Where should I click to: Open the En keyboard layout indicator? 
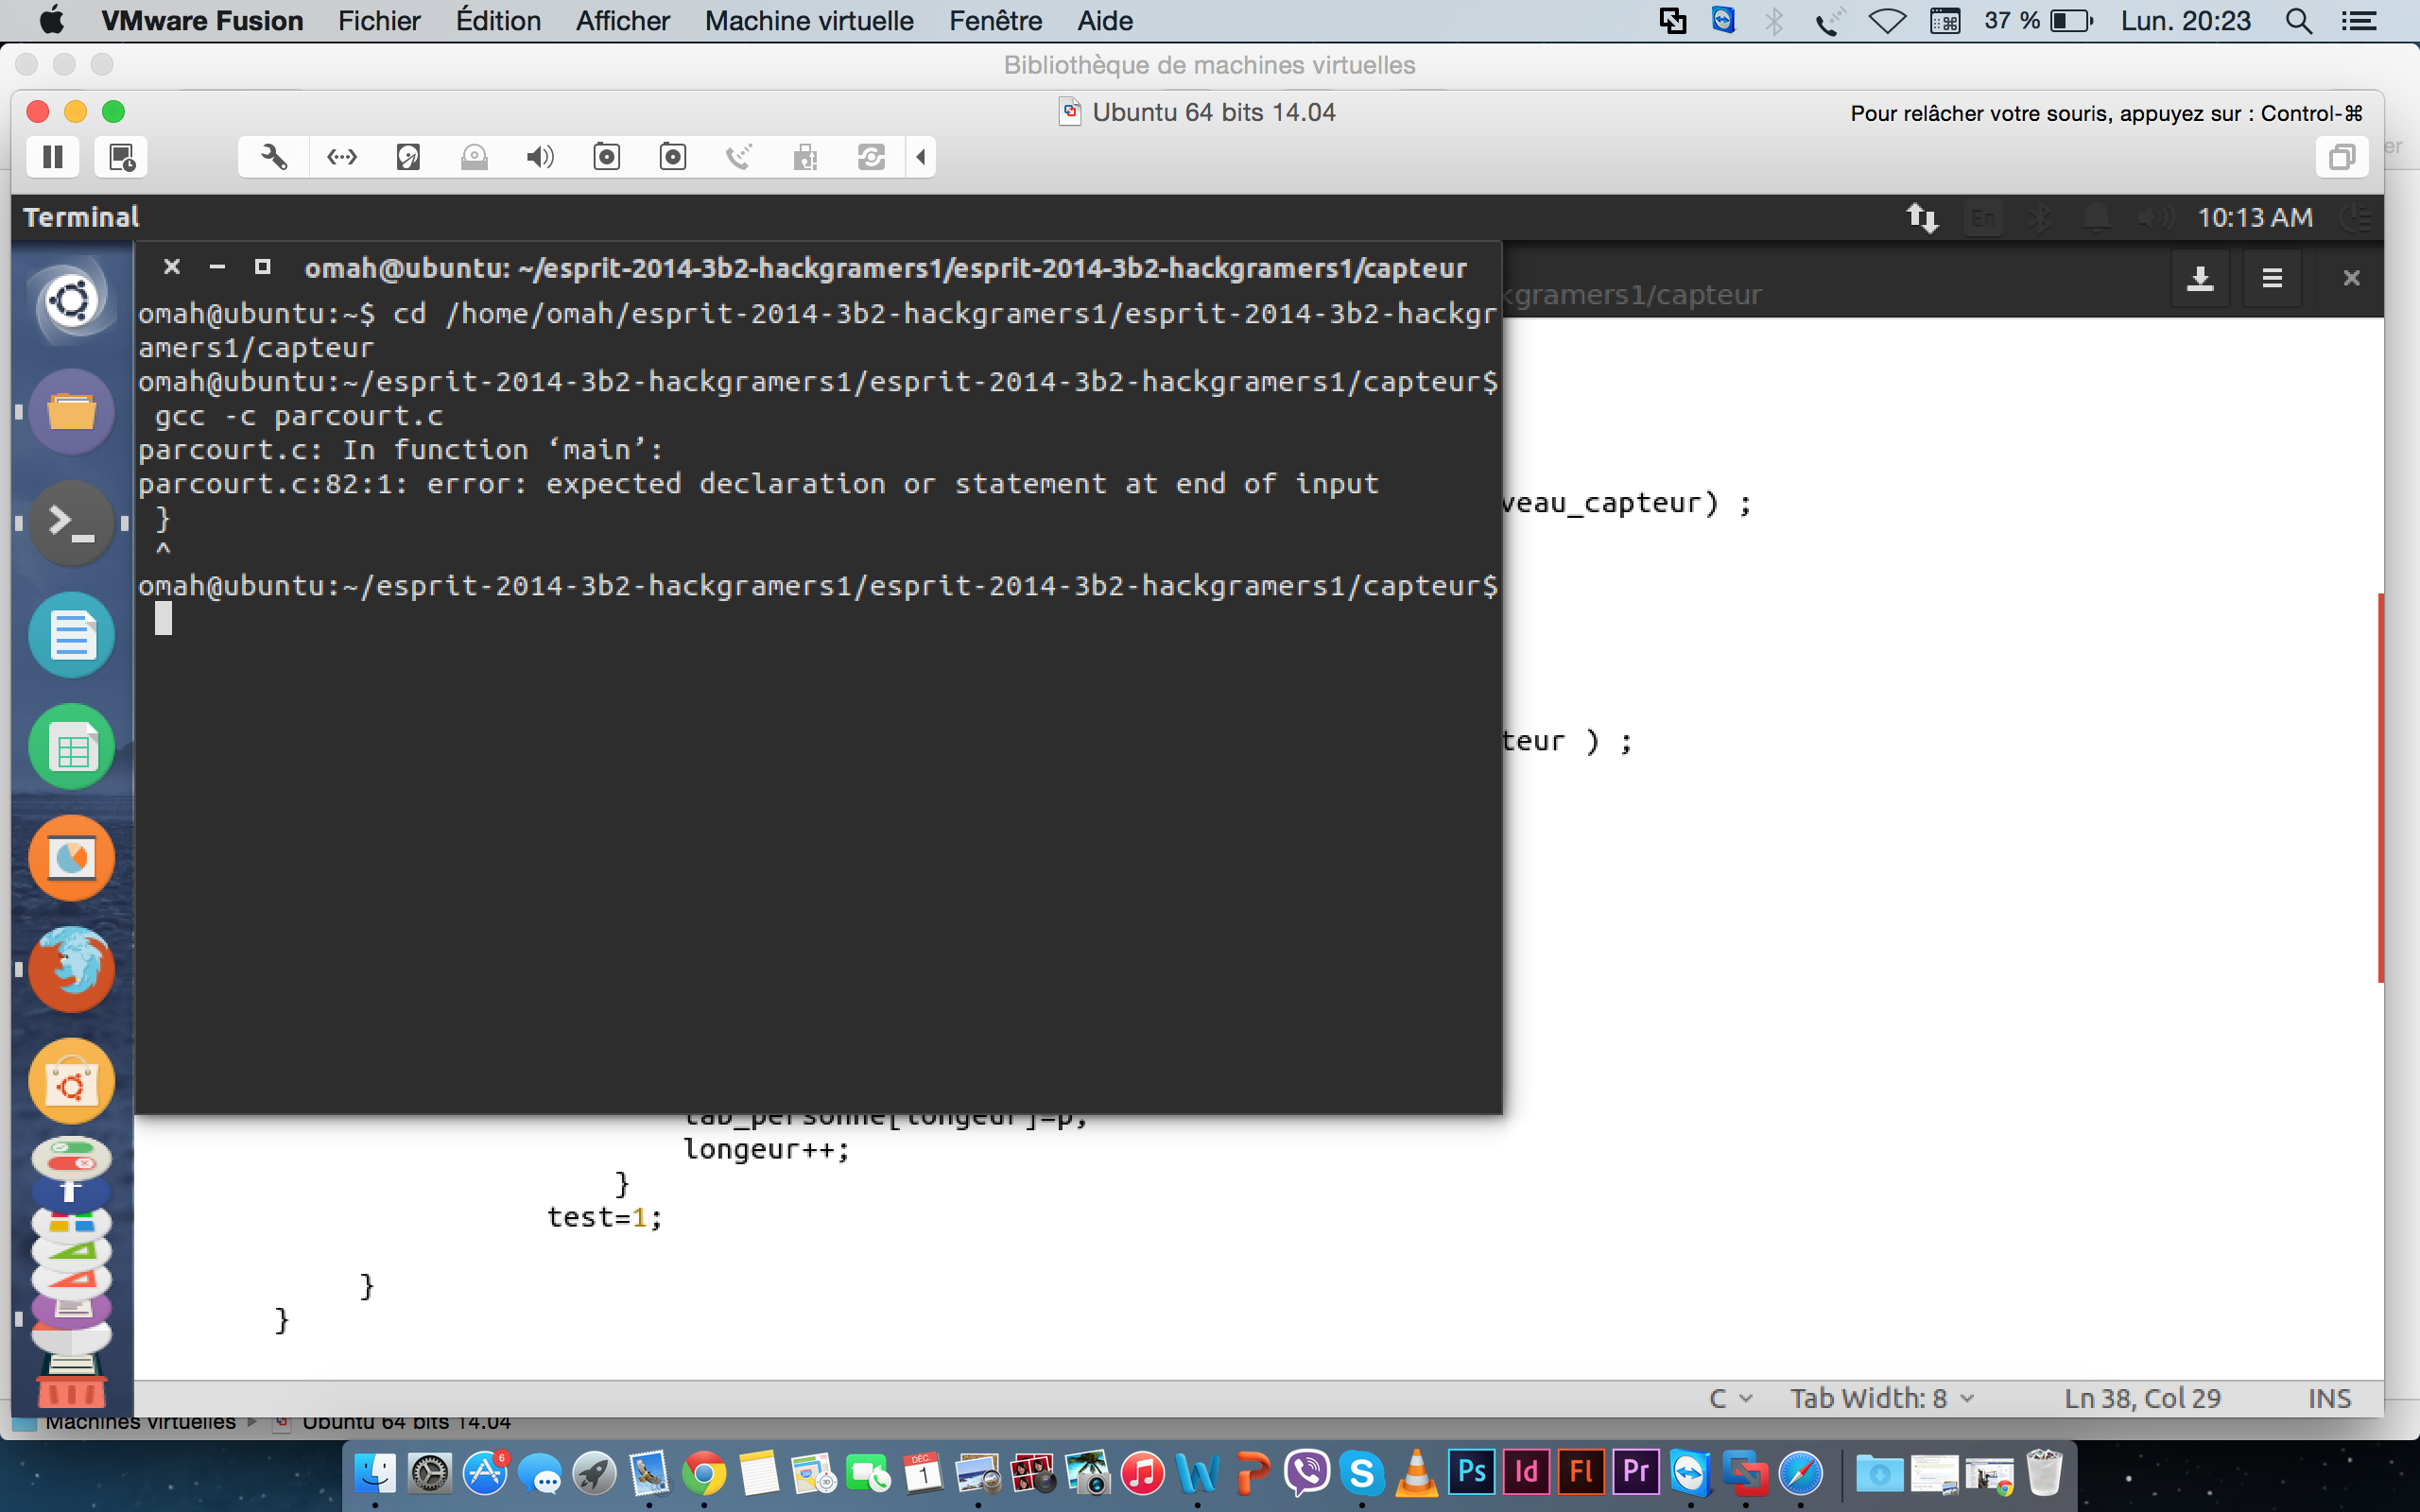click(x=1983, y=217)
